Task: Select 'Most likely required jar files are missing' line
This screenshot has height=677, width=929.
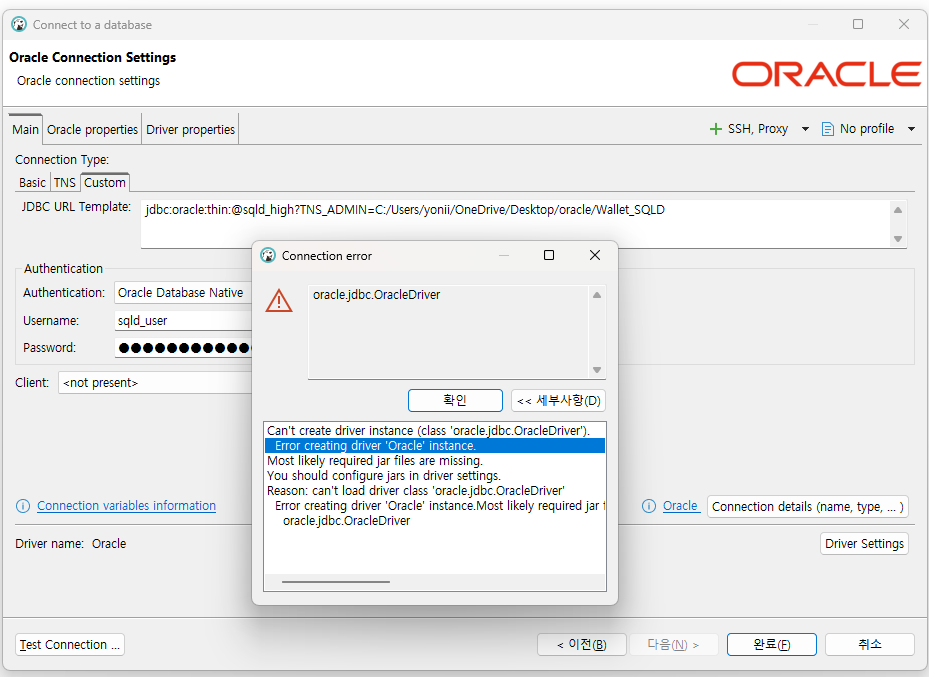Action: [374, 460]
